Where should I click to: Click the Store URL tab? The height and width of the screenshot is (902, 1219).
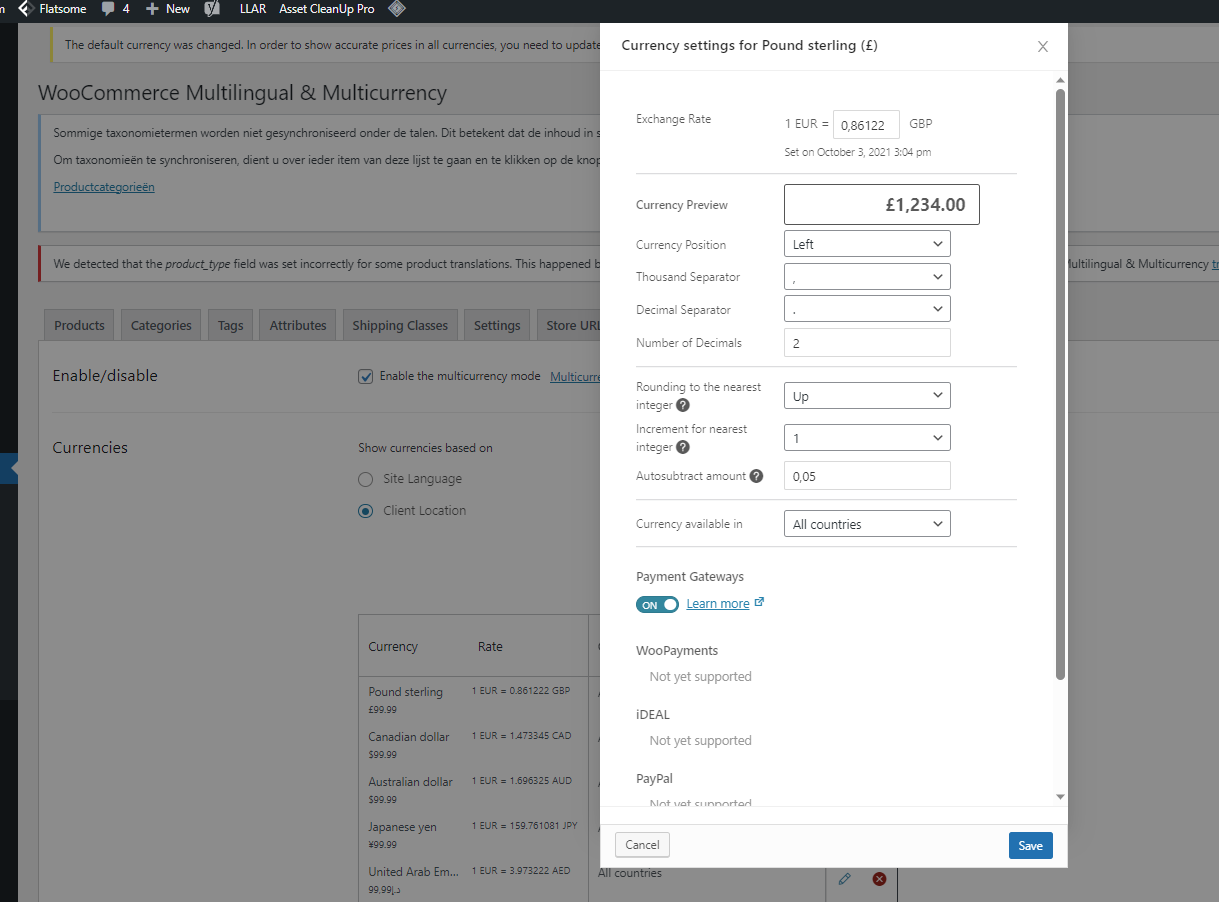[x=568, y=325]
